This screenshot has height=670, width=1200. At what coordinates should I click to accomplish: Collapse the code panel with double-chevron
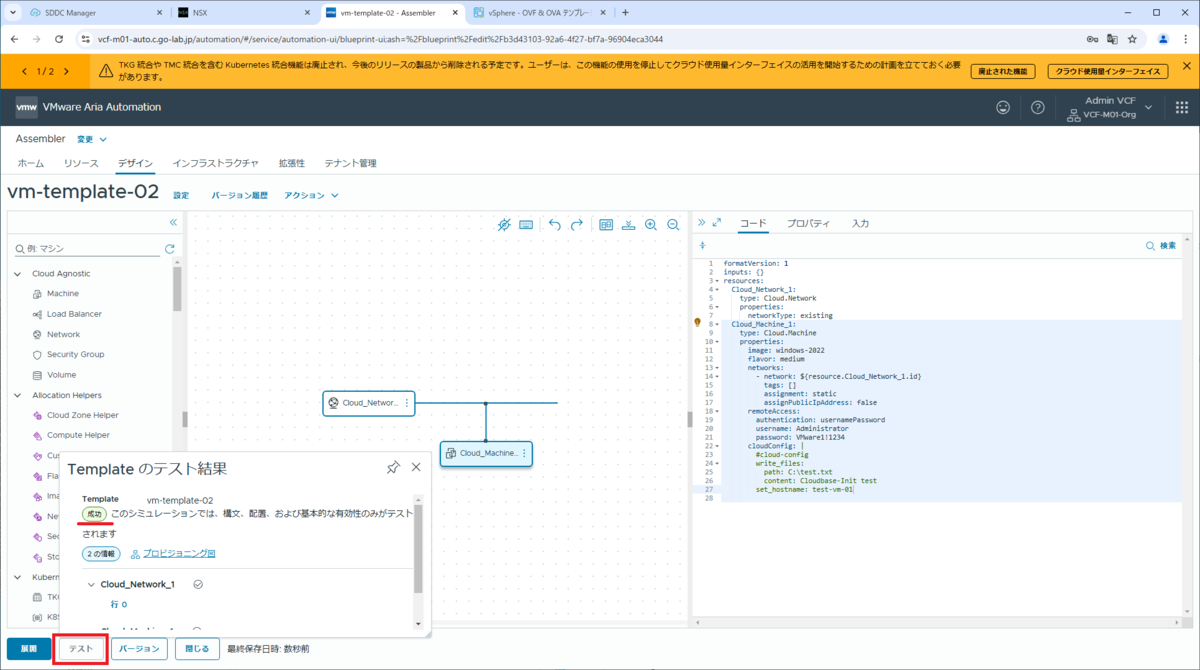[x=702, y=223]
